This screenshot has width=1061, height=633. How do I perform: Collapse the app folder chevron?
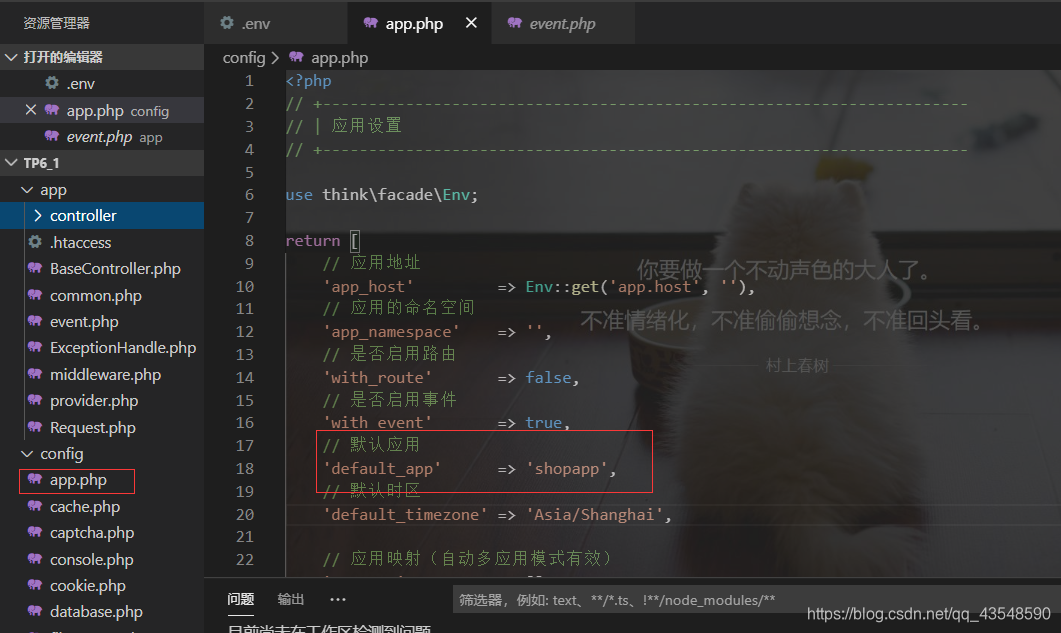coord(27,190)
